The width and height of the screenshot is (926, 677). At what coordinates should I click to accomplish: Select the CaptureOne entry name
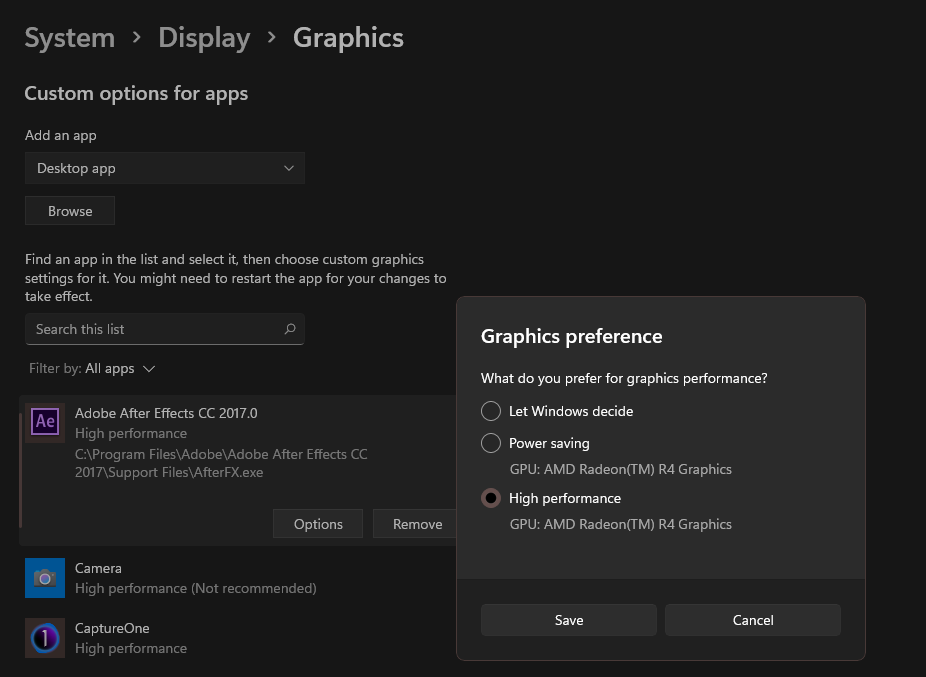coord(112,629)
